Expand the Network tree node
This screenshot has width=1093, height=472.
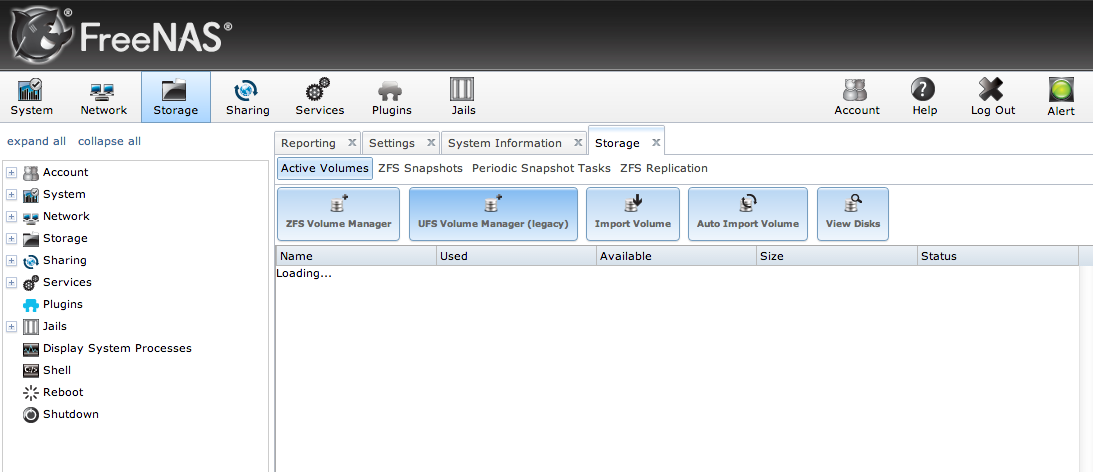[x=11, y=216]
